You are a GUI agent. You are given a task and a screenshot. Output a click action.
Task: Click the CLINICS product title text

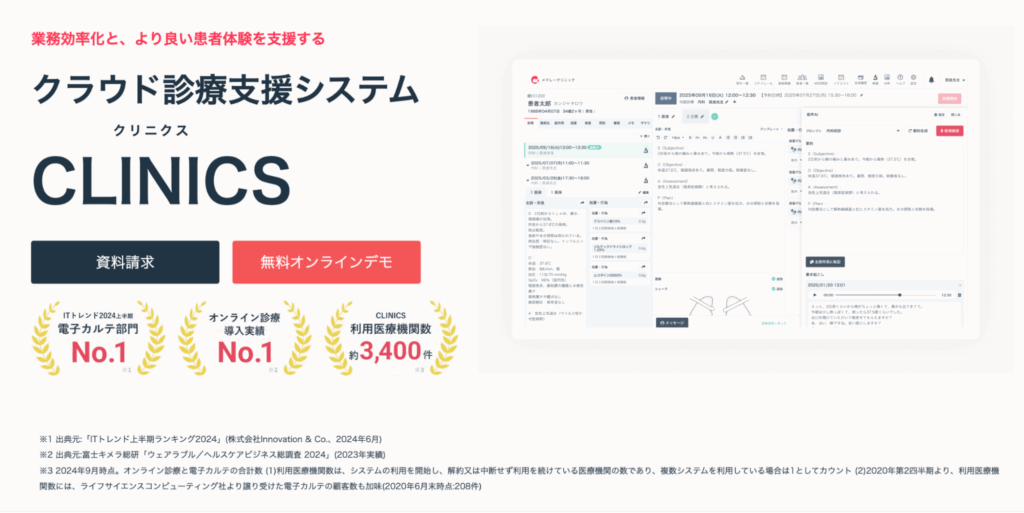click(x=161, y=182)
